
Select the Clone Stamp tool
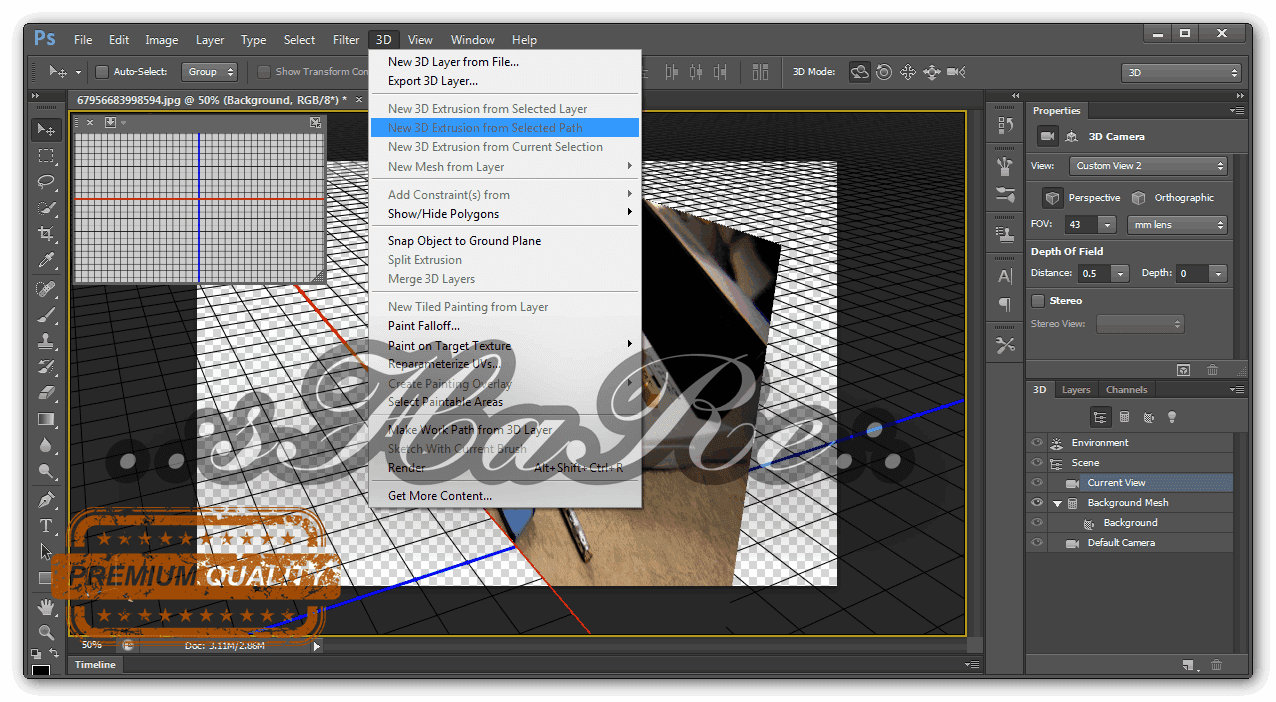[46, 341]
